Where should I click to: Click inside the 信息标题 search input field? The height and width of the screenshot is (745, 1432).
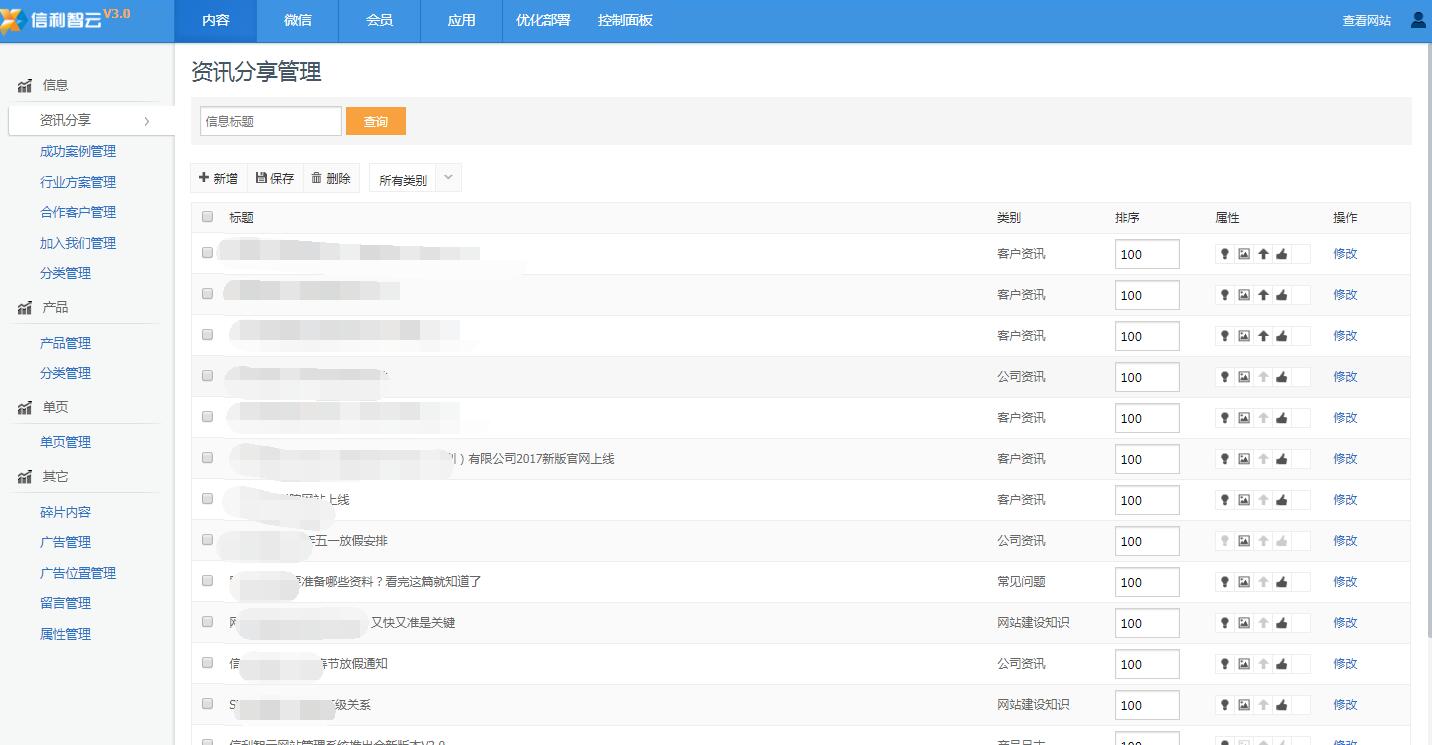(x=270, y=120)
